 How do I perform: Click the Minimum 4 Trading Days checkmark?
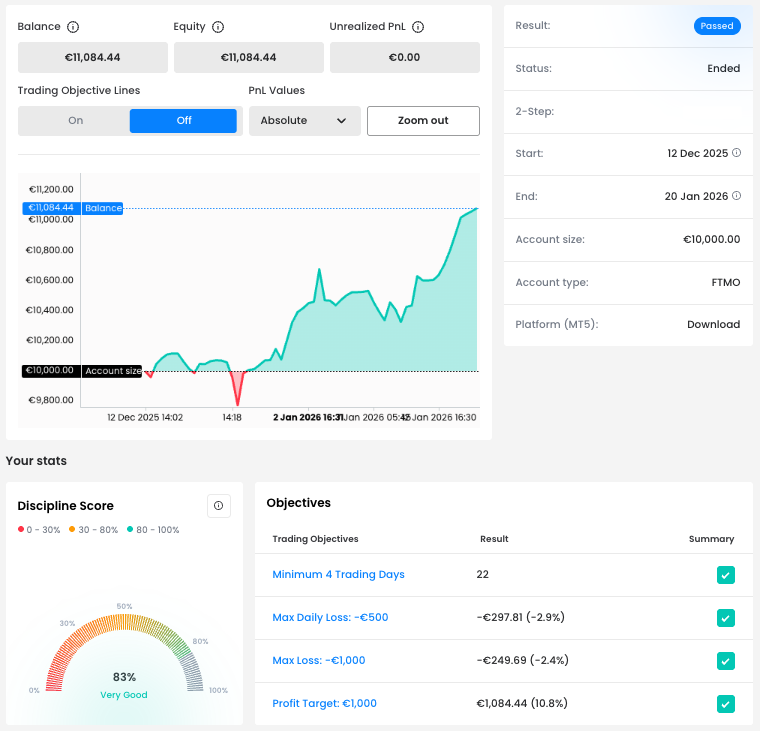coord(726,575)
